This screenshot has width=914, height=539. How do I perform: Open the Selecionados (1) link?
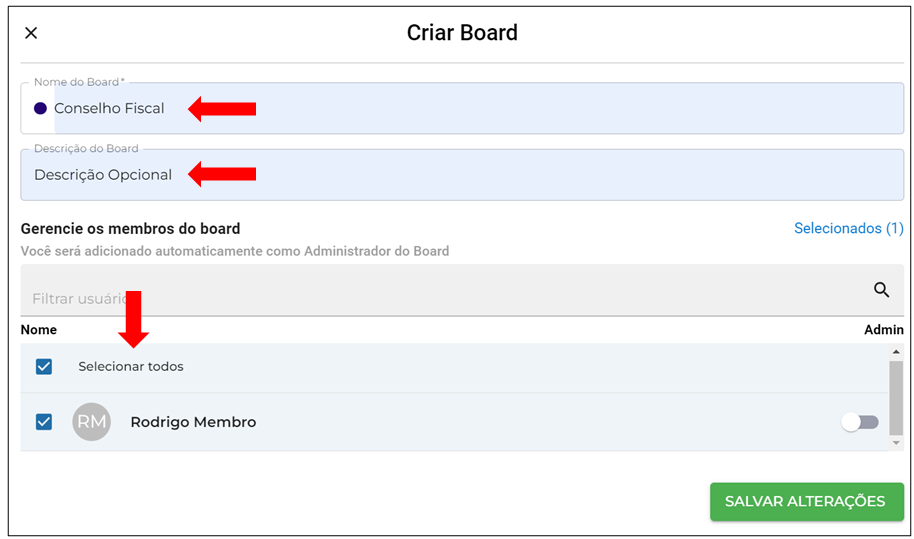coord(849,228)
